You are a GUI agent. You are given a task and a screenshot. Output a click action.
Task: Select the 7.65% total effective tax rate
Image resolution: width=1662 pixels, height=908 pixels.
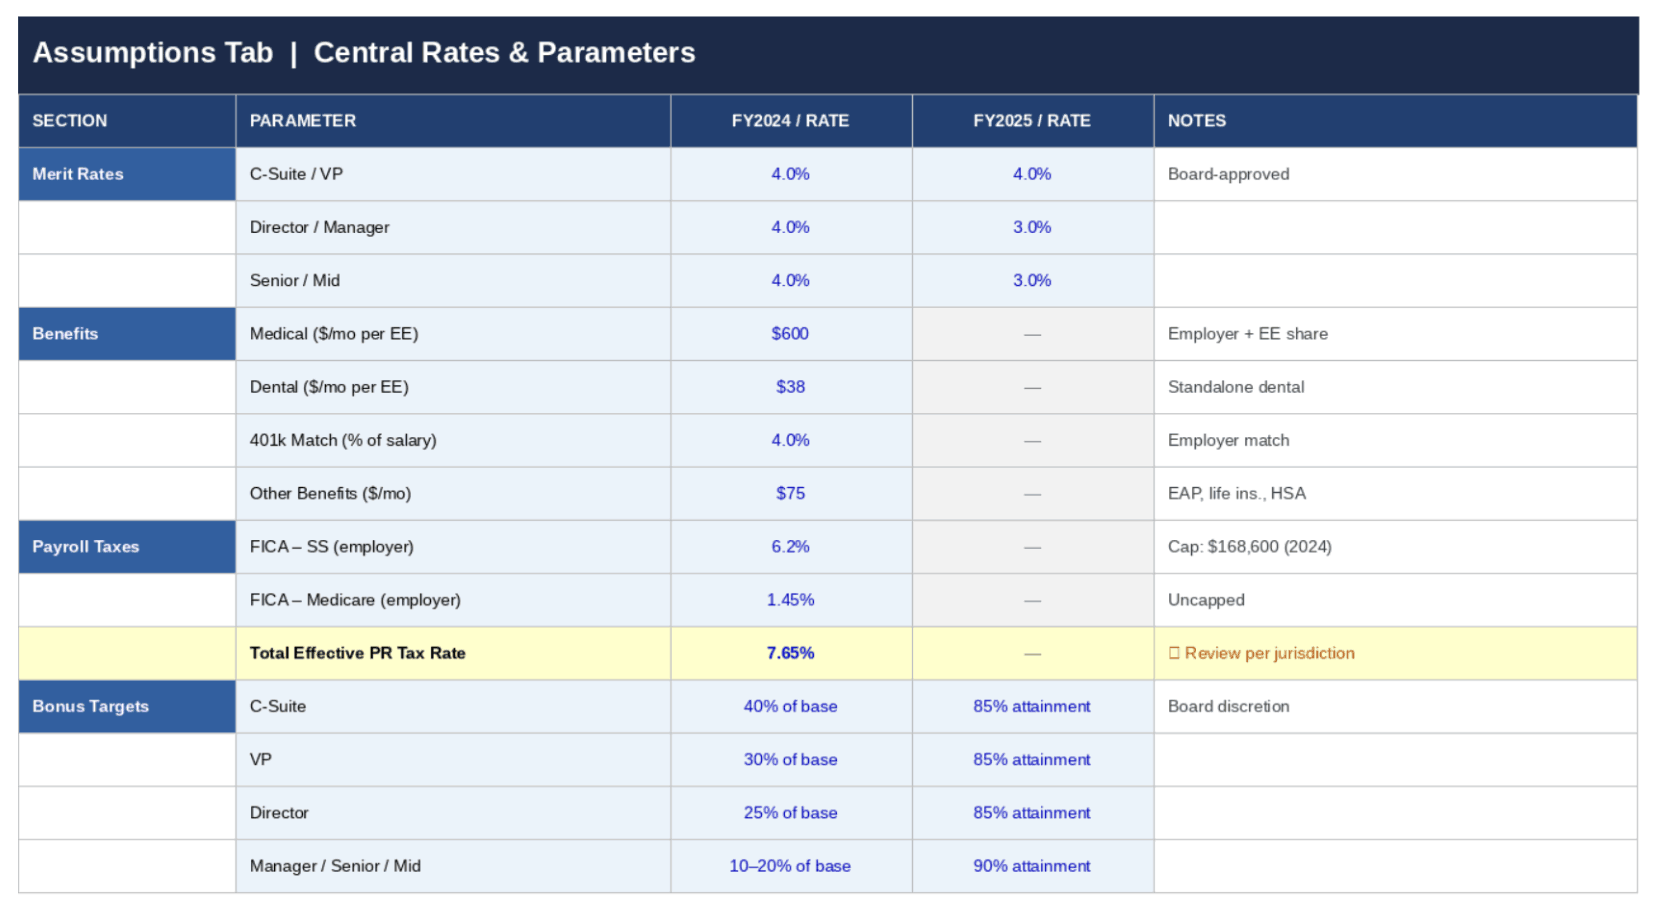point(790,653)
